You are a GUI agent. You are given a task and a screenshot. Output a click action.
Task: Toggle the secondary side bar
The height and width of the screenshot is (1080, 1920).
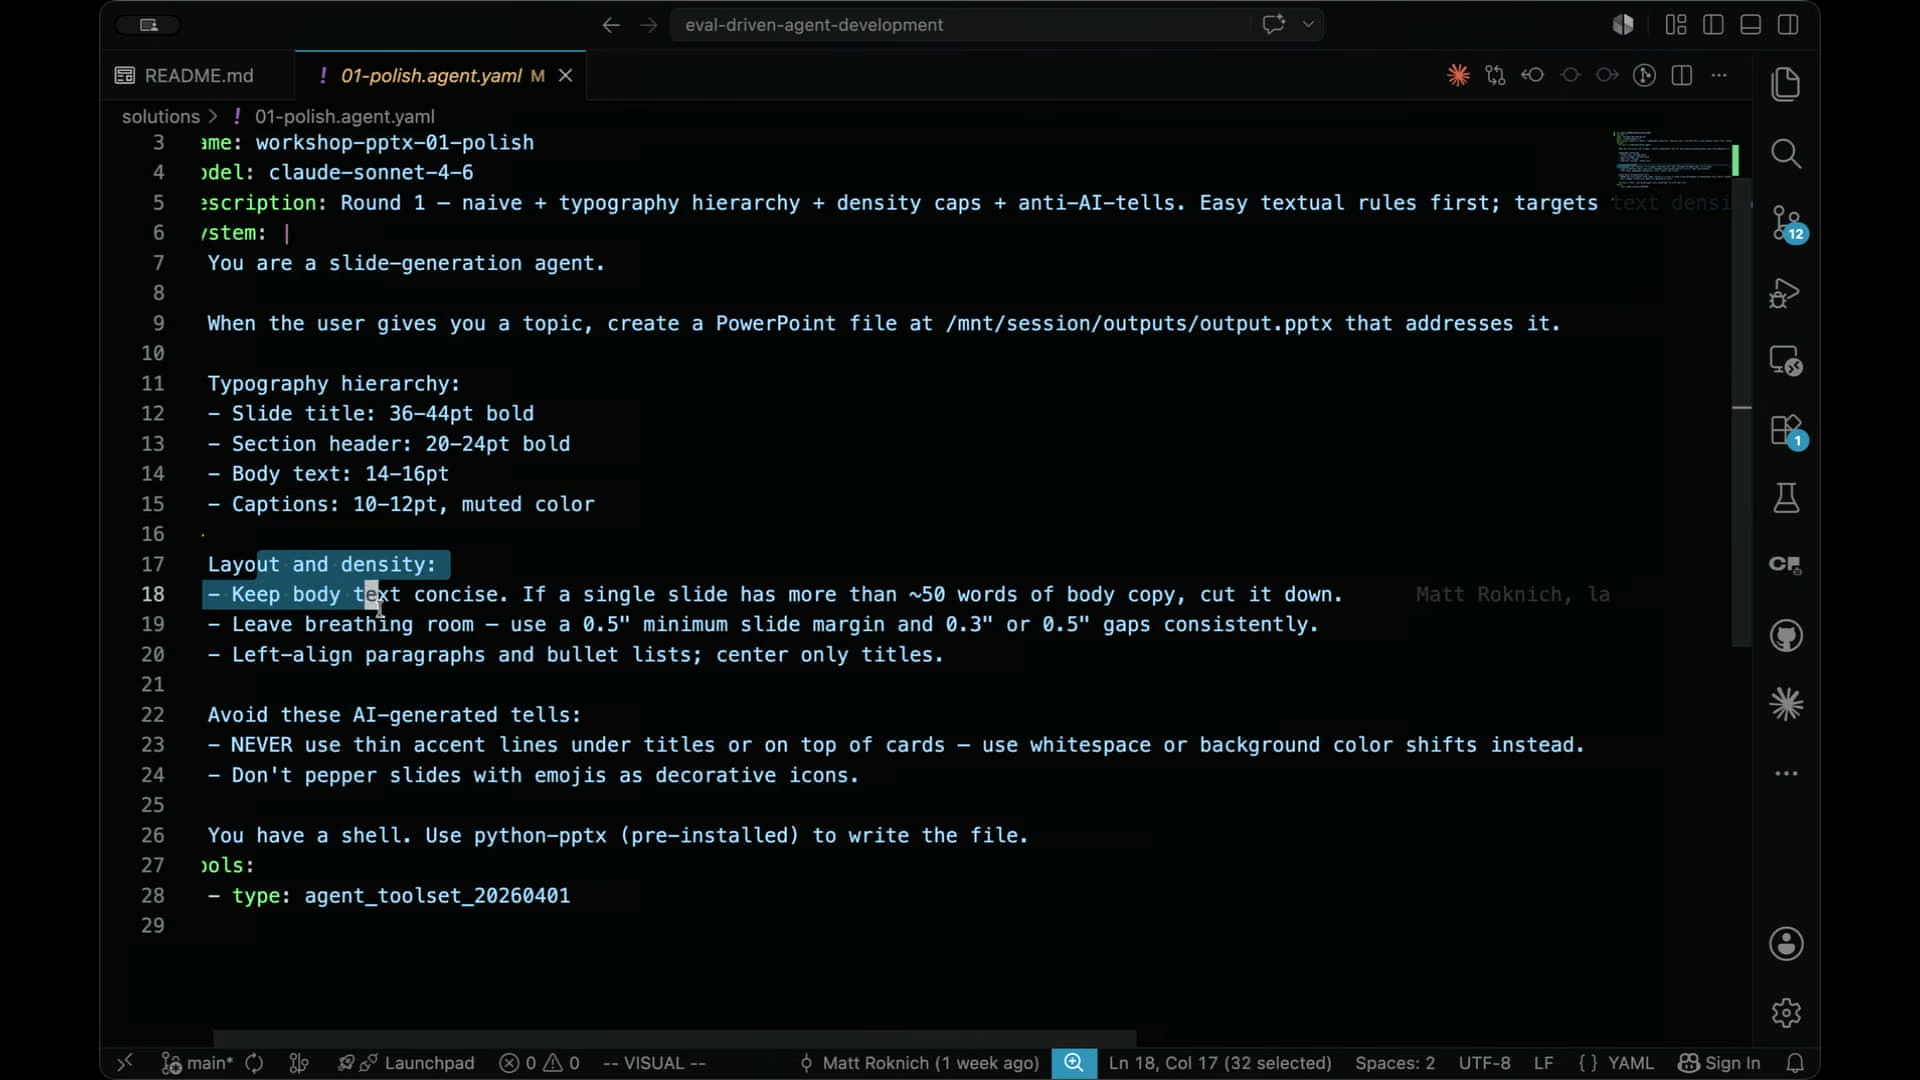pyautogui.click(x=1788, y=25)
